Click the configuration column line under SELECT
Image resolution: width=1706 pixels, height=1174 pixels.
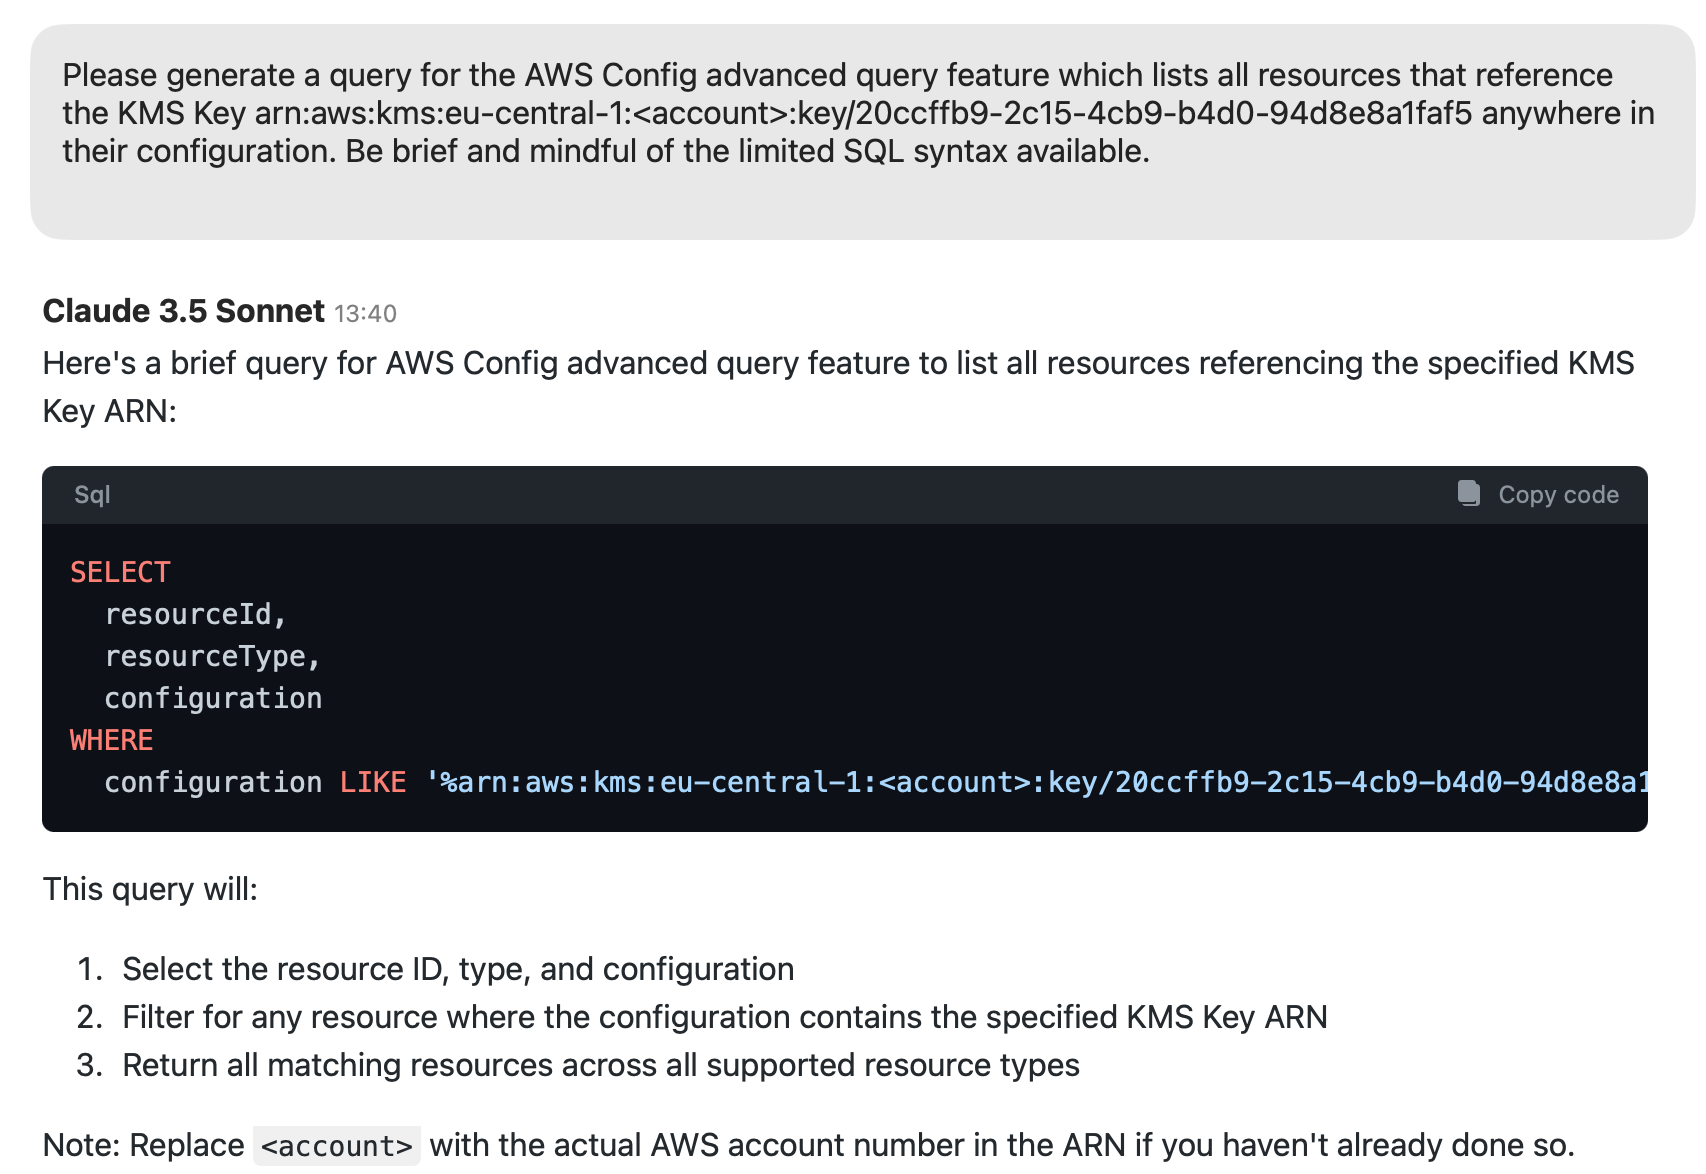point(213,698)
